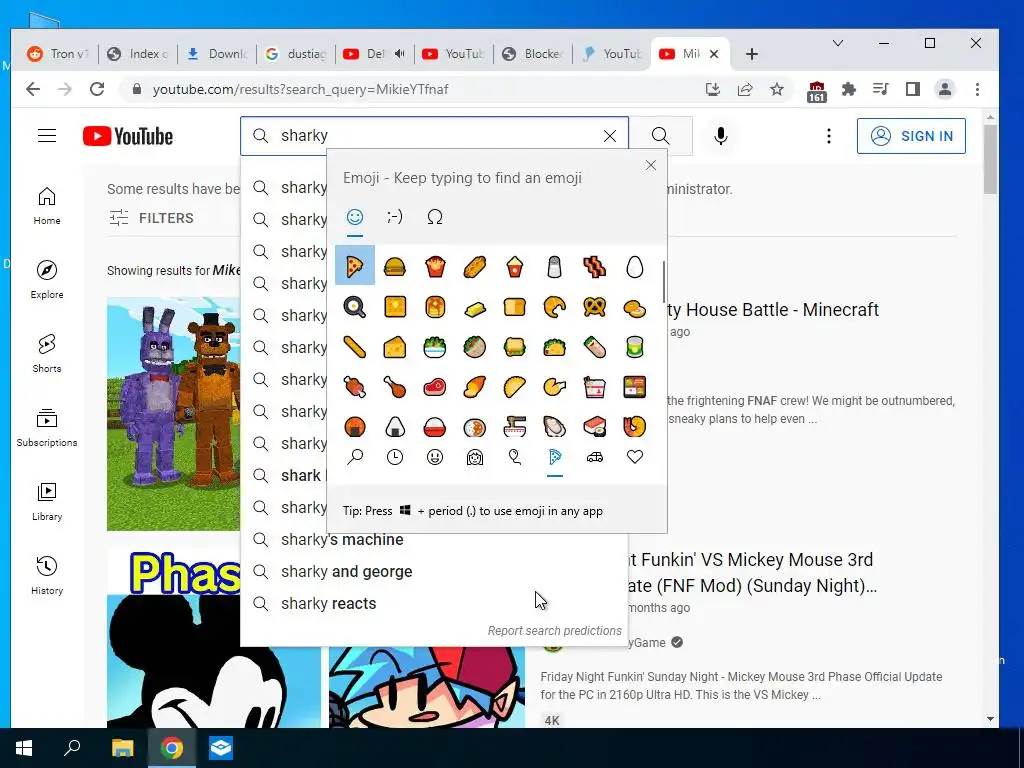1024x768 pixels.
Task: Close the emoji picker panel
Action: [x=650, y=165]
